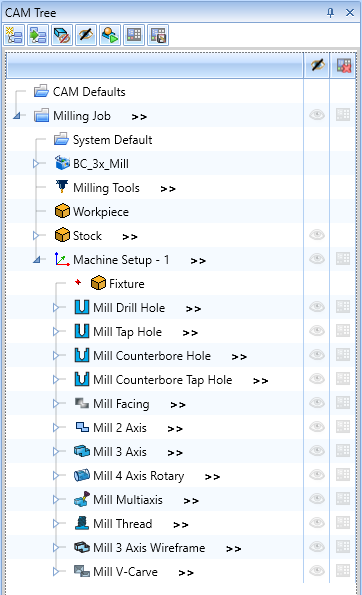Expand the Mill Counterbore Hole node

(x=56, y=356)
